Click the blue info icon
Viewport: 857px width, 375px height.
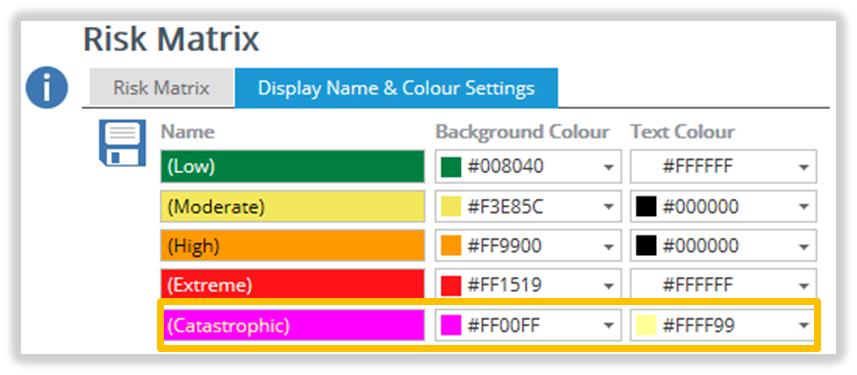(47, 87)
